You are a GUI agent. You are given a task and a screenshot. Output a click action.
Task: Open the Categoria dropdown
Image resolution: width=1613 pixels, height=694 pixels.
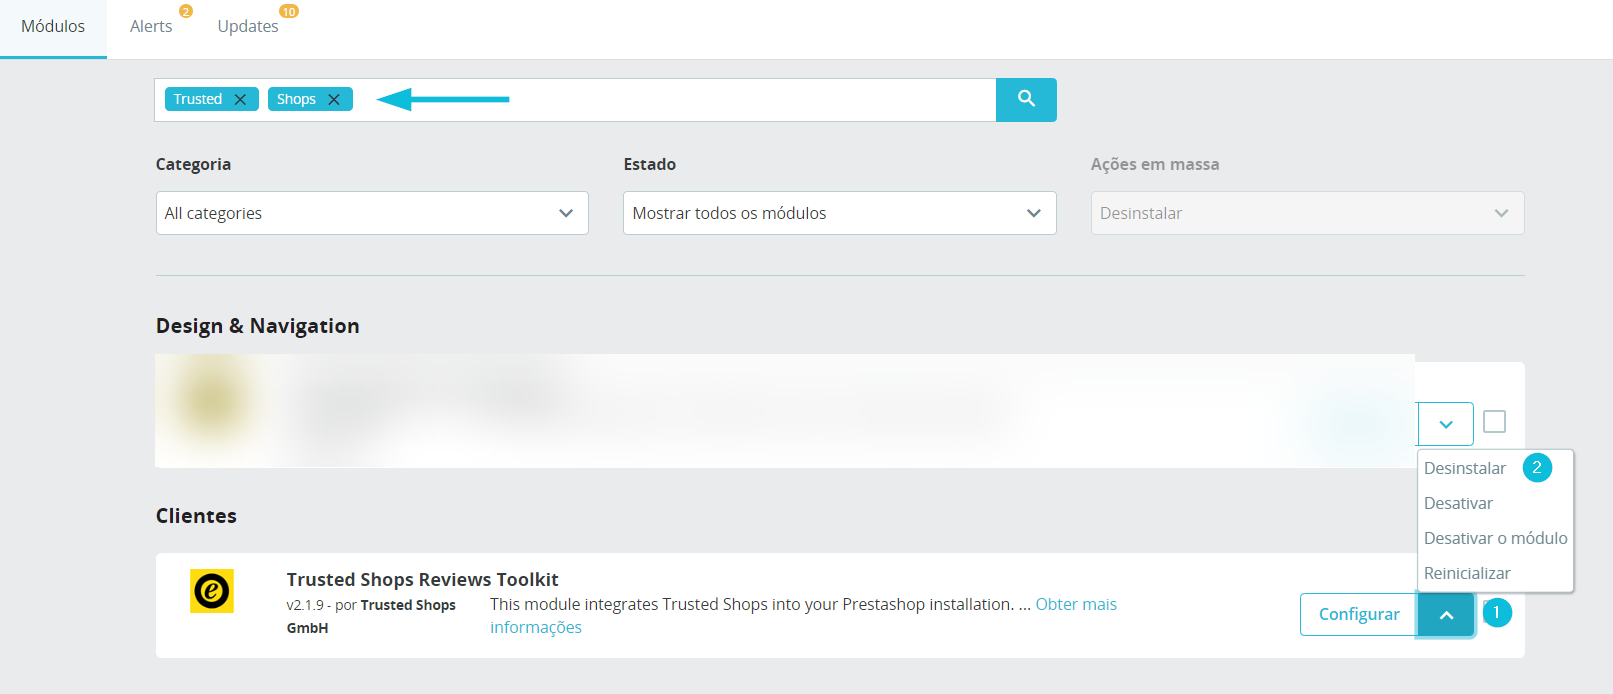point(372,213)
